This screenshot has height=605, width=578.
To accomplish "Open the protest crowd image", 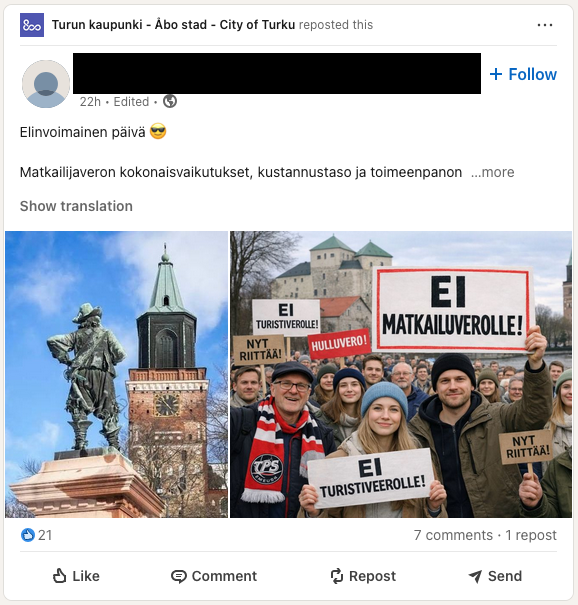I will [x=401, y=374].
